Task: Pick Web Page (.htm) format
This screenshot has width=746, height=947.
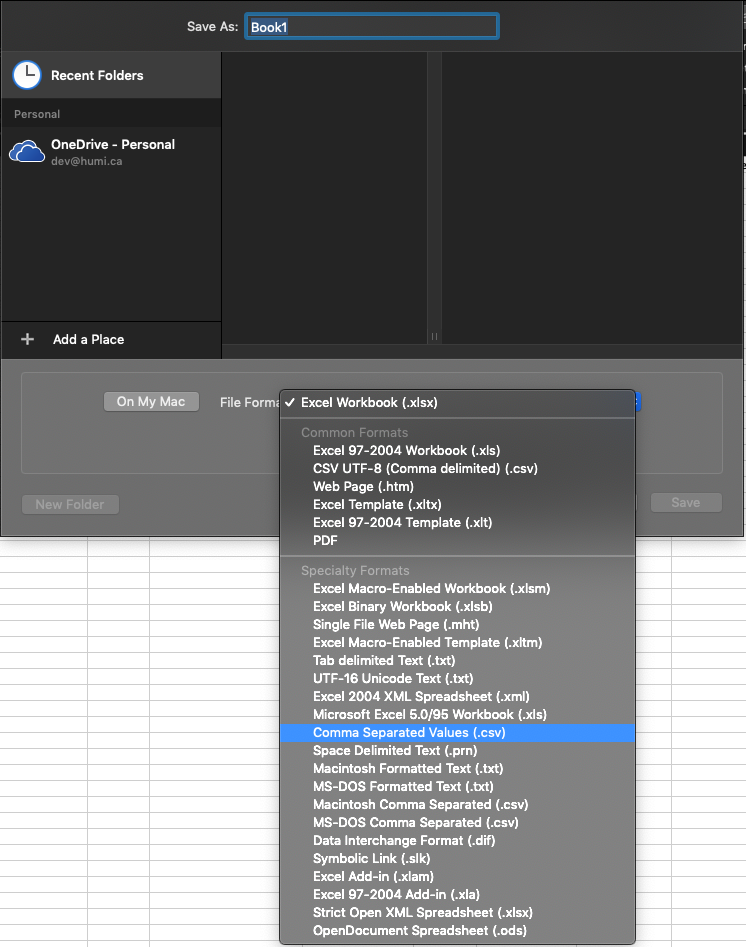Action: [x=457, y=487]
